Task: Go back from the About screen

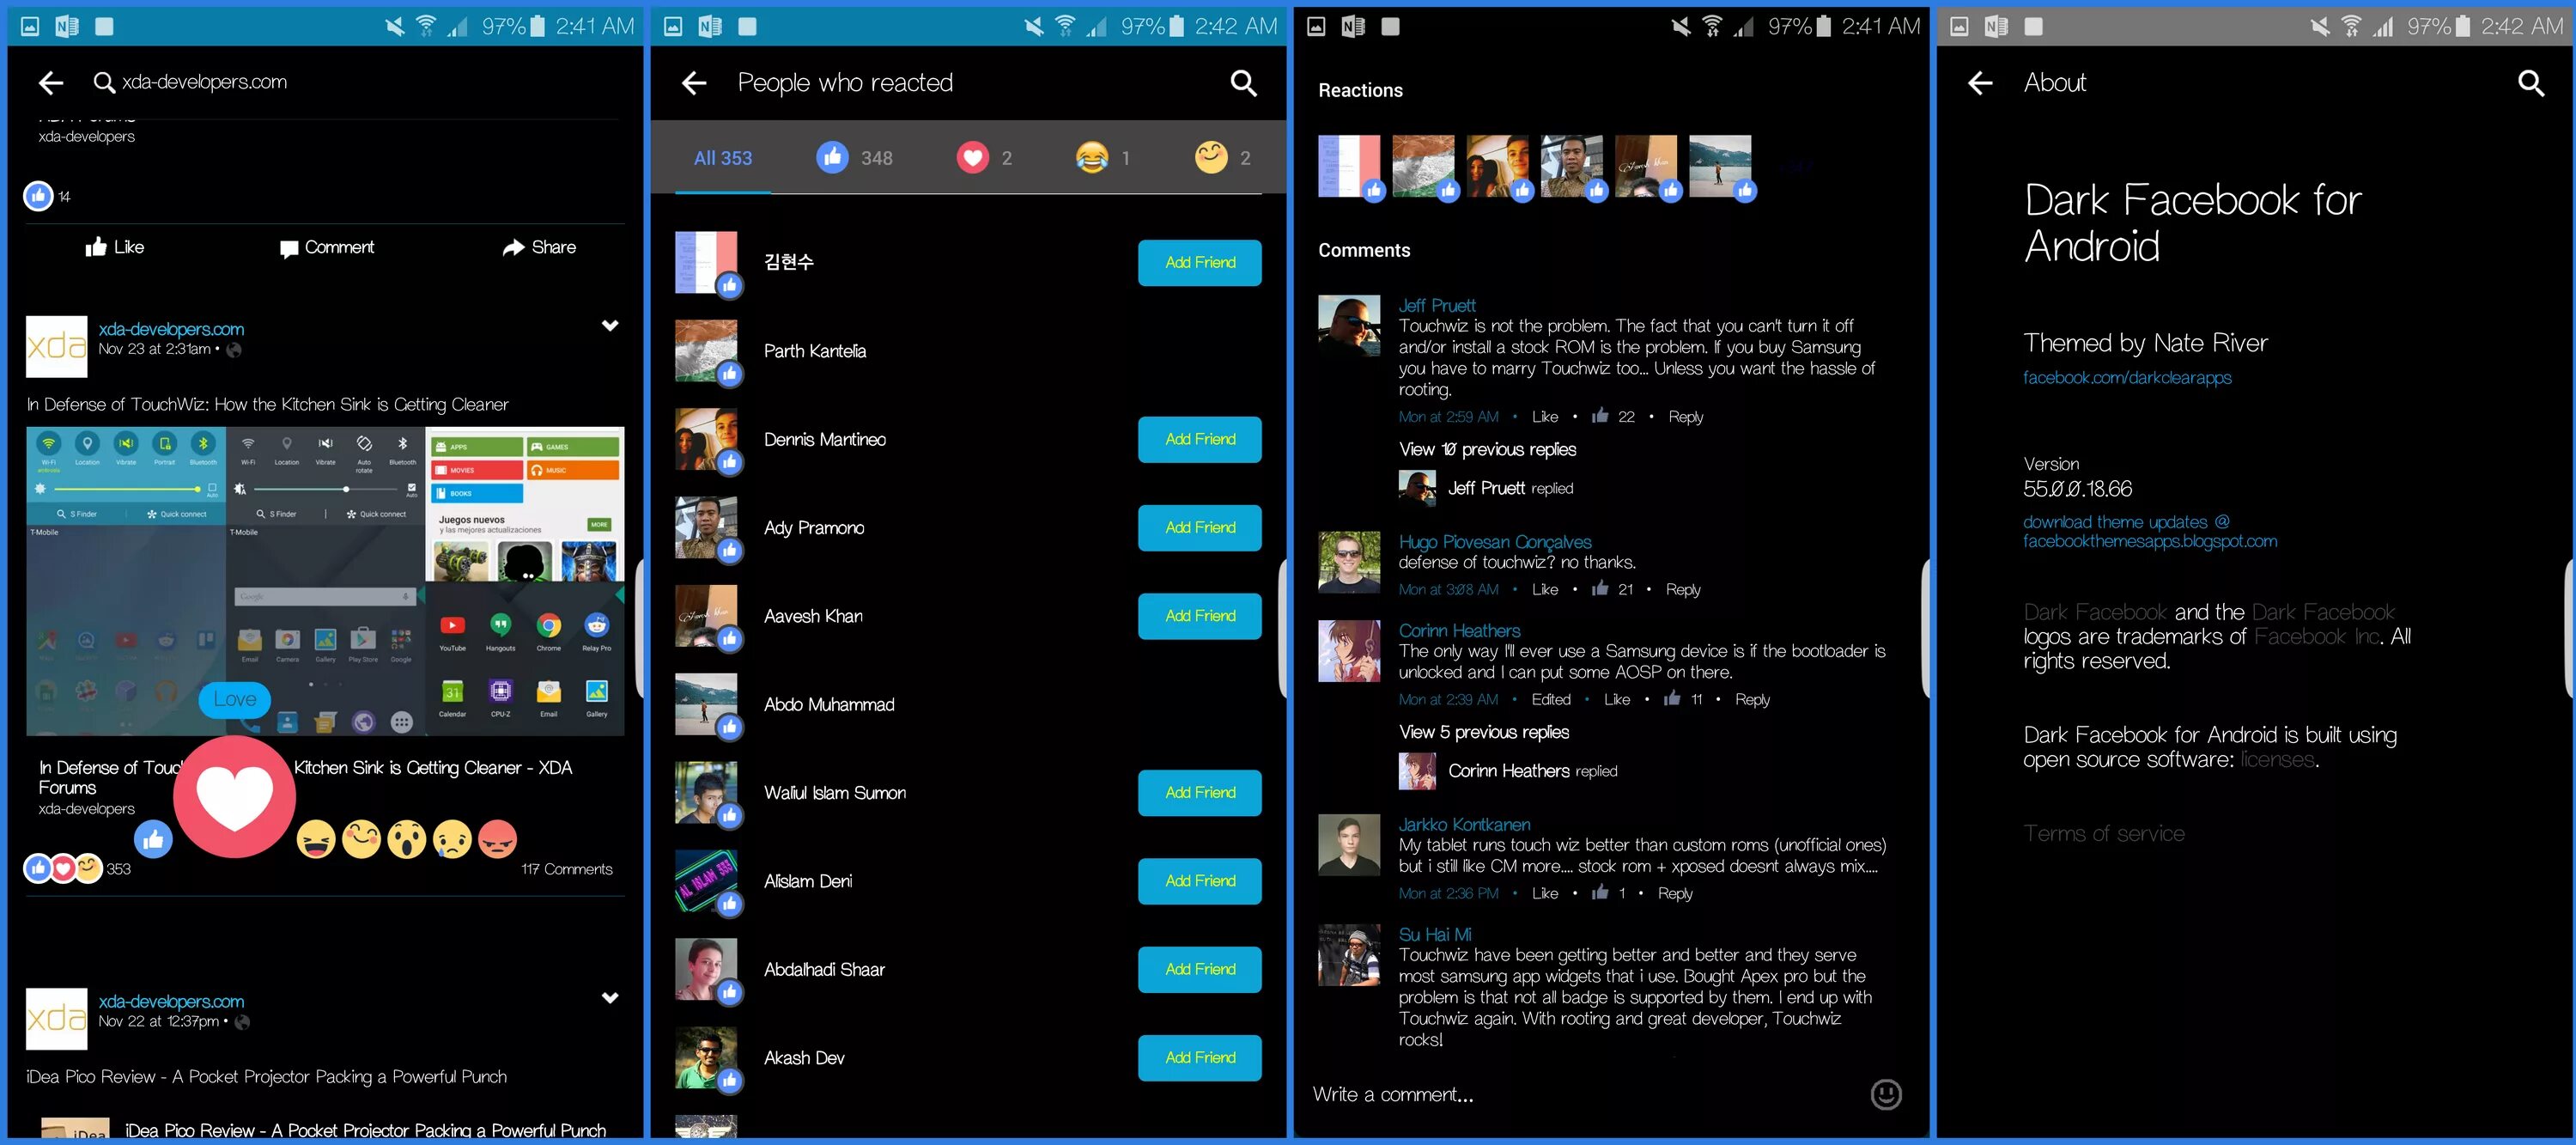Action: point(1980,83)
